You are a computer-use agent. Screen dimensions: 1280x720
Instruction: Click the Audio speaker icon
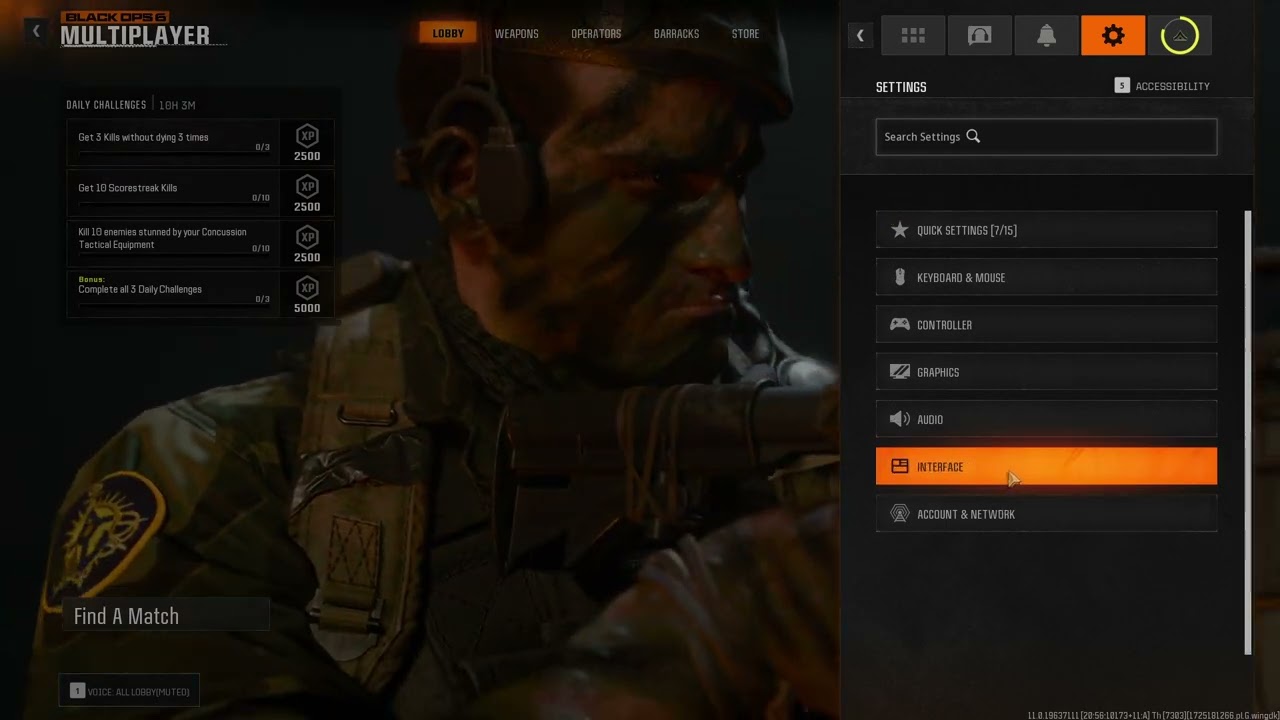[899, 419]
